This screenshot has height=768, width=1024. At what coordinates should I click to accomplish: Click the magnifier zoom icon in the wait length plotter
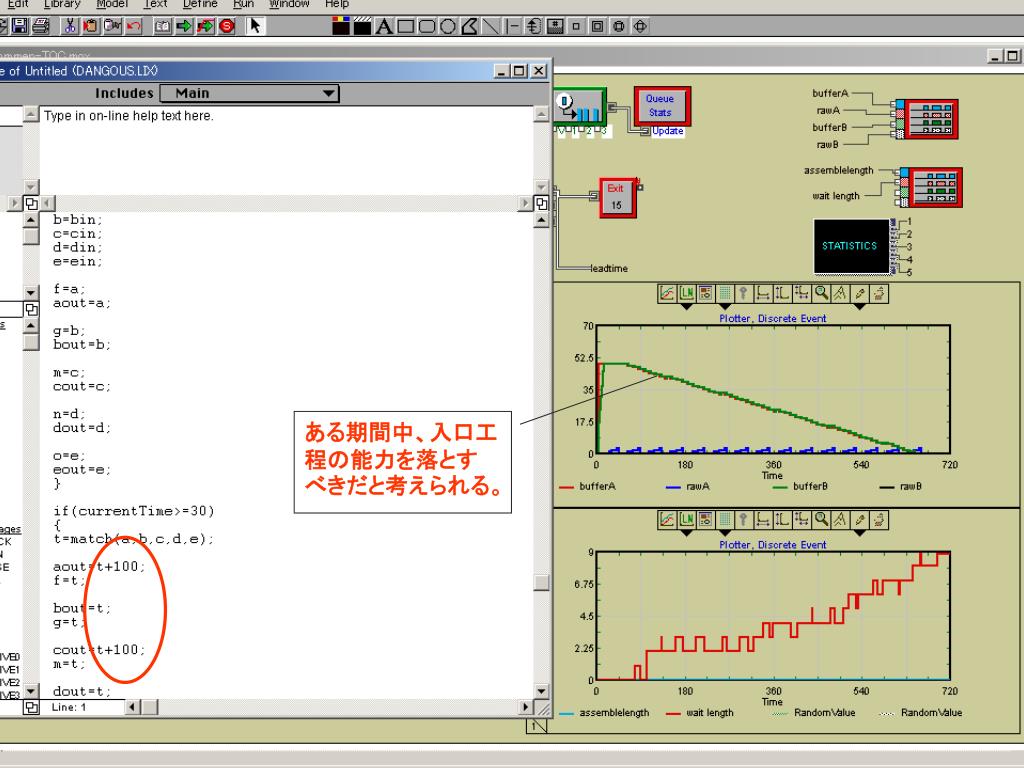pos(822,520)
